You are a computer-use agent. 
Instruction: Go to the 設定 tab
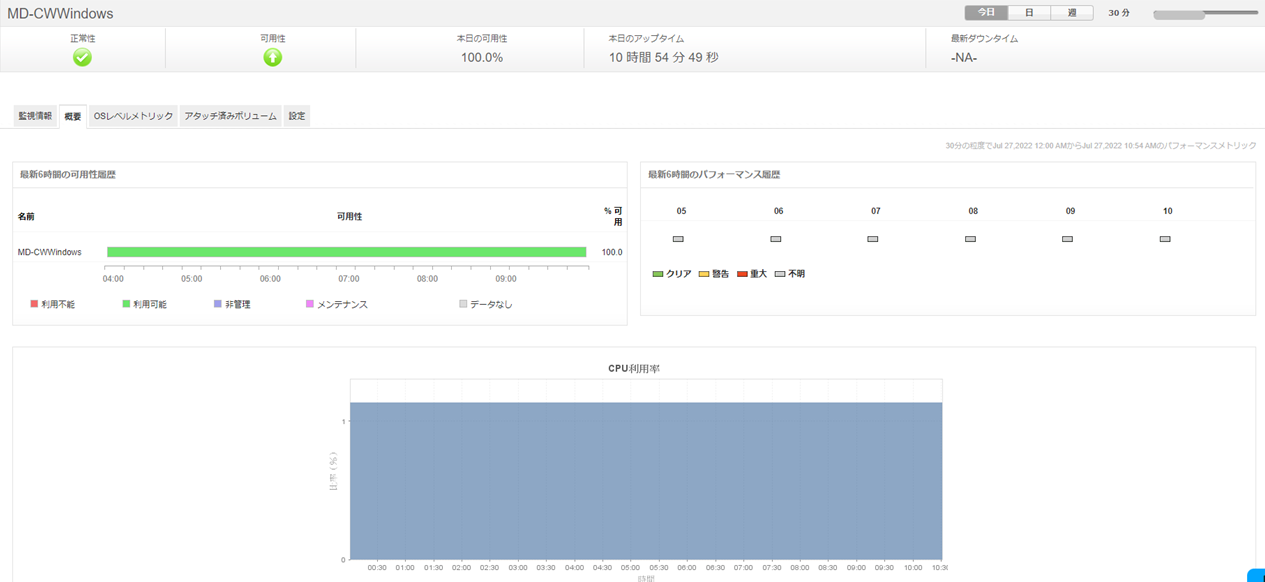coord(297,116)
